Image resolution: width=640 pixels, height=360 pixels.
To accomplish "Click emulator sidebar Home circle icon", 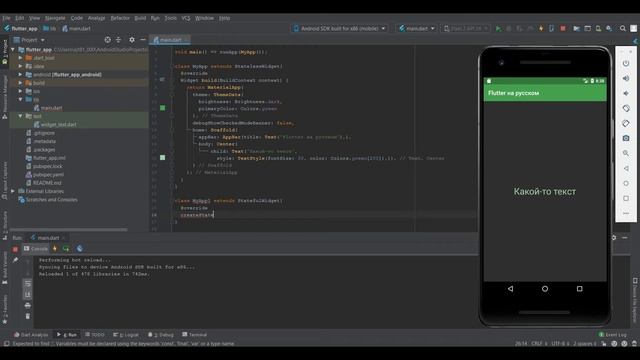I will pos(626,183).
